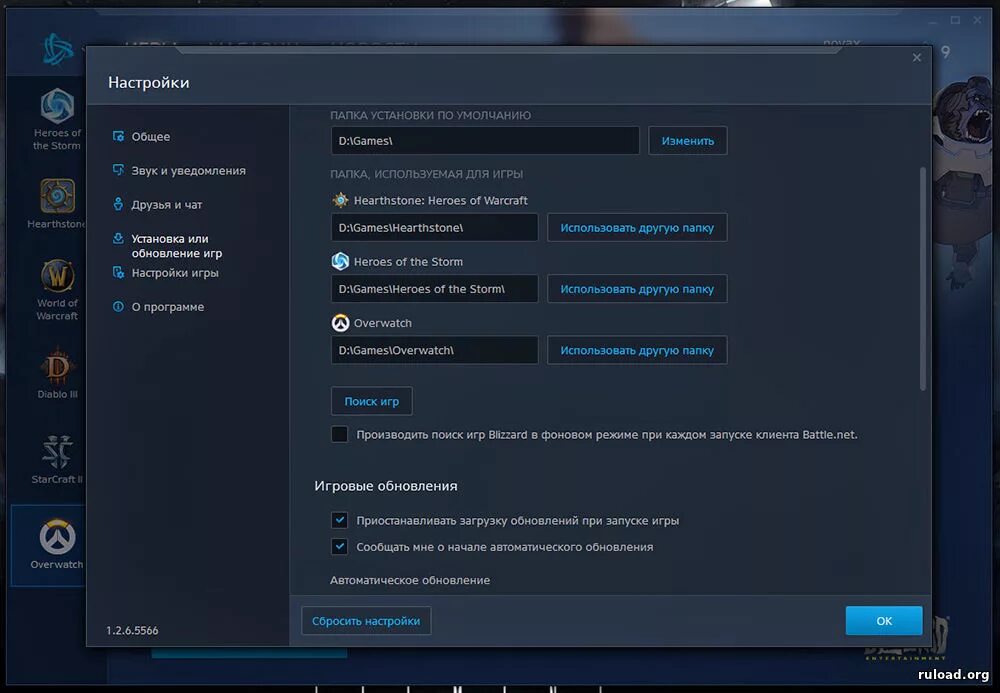Open the Общее settings section

tap(151, 136)
